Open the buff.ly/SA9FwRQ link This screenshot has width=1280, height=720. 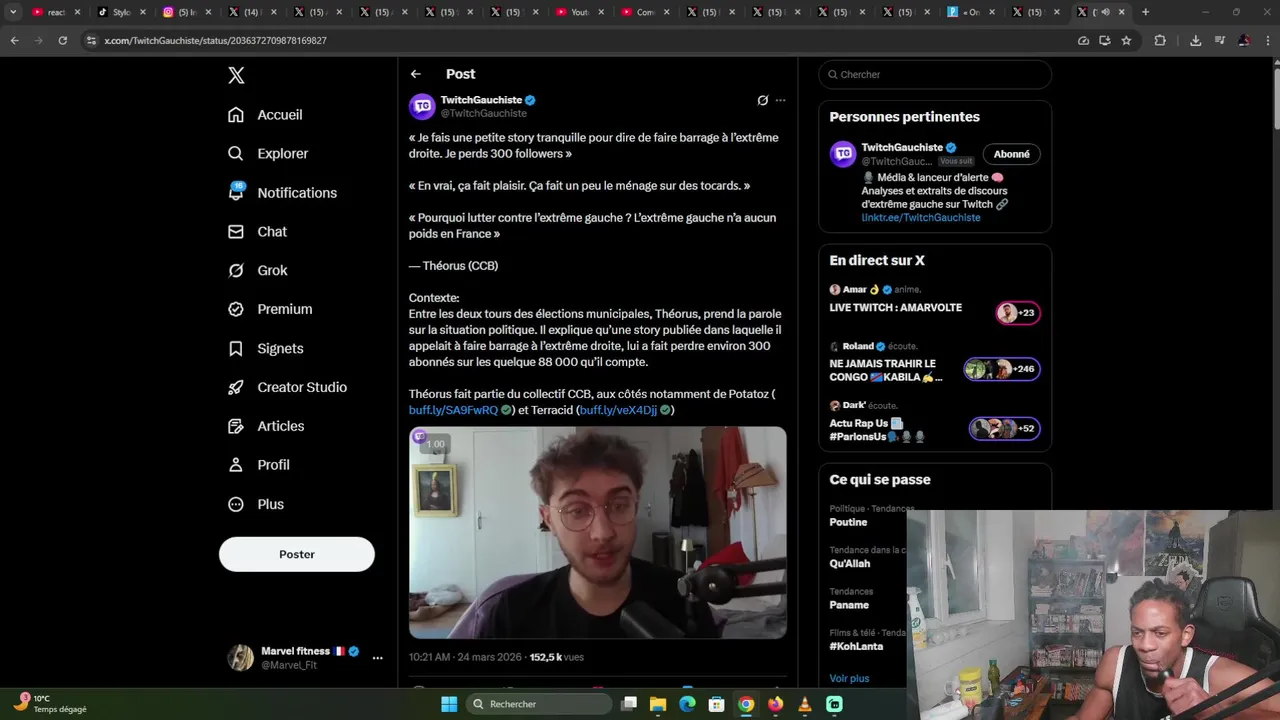click(x=453, y=411)
